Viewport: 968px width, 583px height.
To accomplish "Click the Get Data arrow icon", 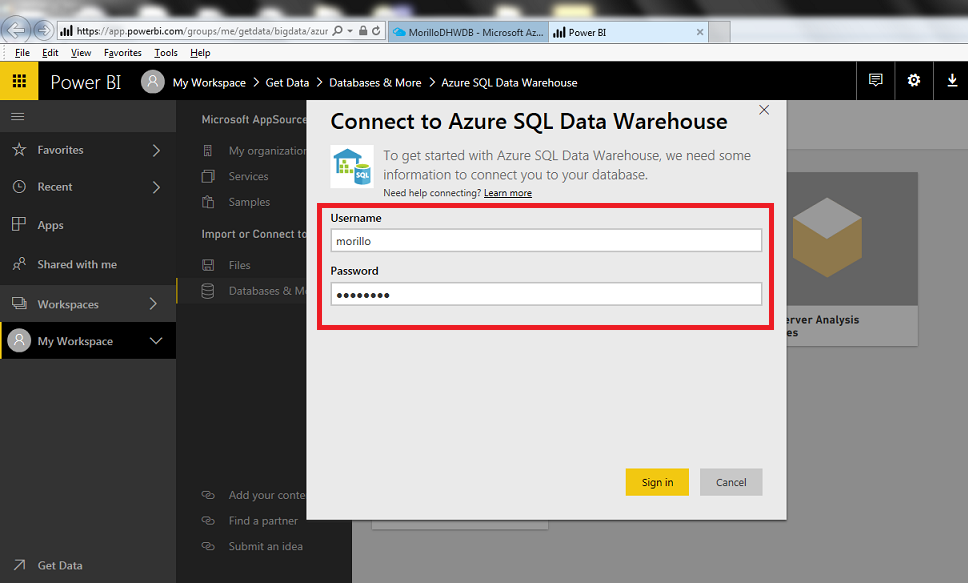I will (19, 564).
